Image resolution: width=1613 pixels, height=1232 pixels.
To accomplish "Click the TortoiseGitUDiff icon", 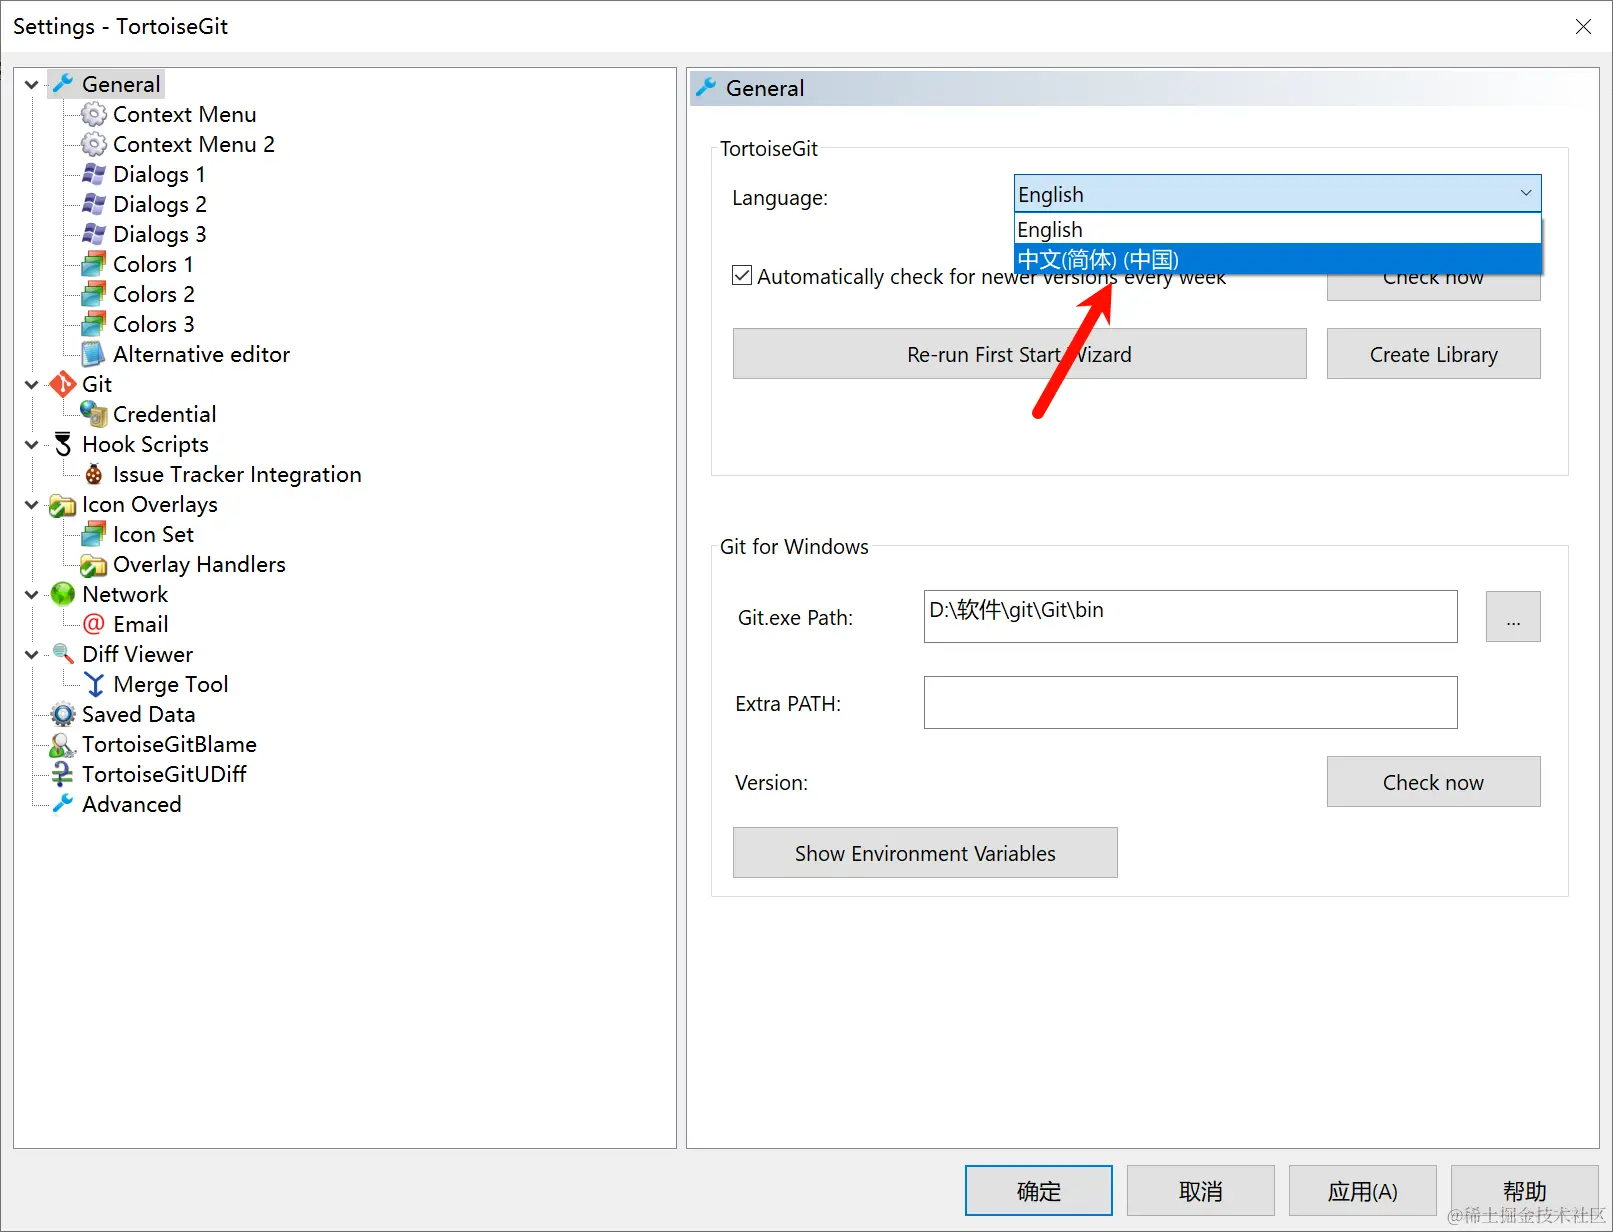I will coord(63,774).
